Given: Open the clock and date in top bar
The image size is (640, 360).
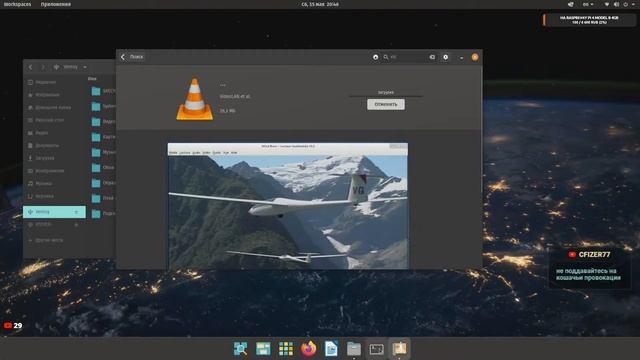Looking at the screenshot, I should pos(320,4).
